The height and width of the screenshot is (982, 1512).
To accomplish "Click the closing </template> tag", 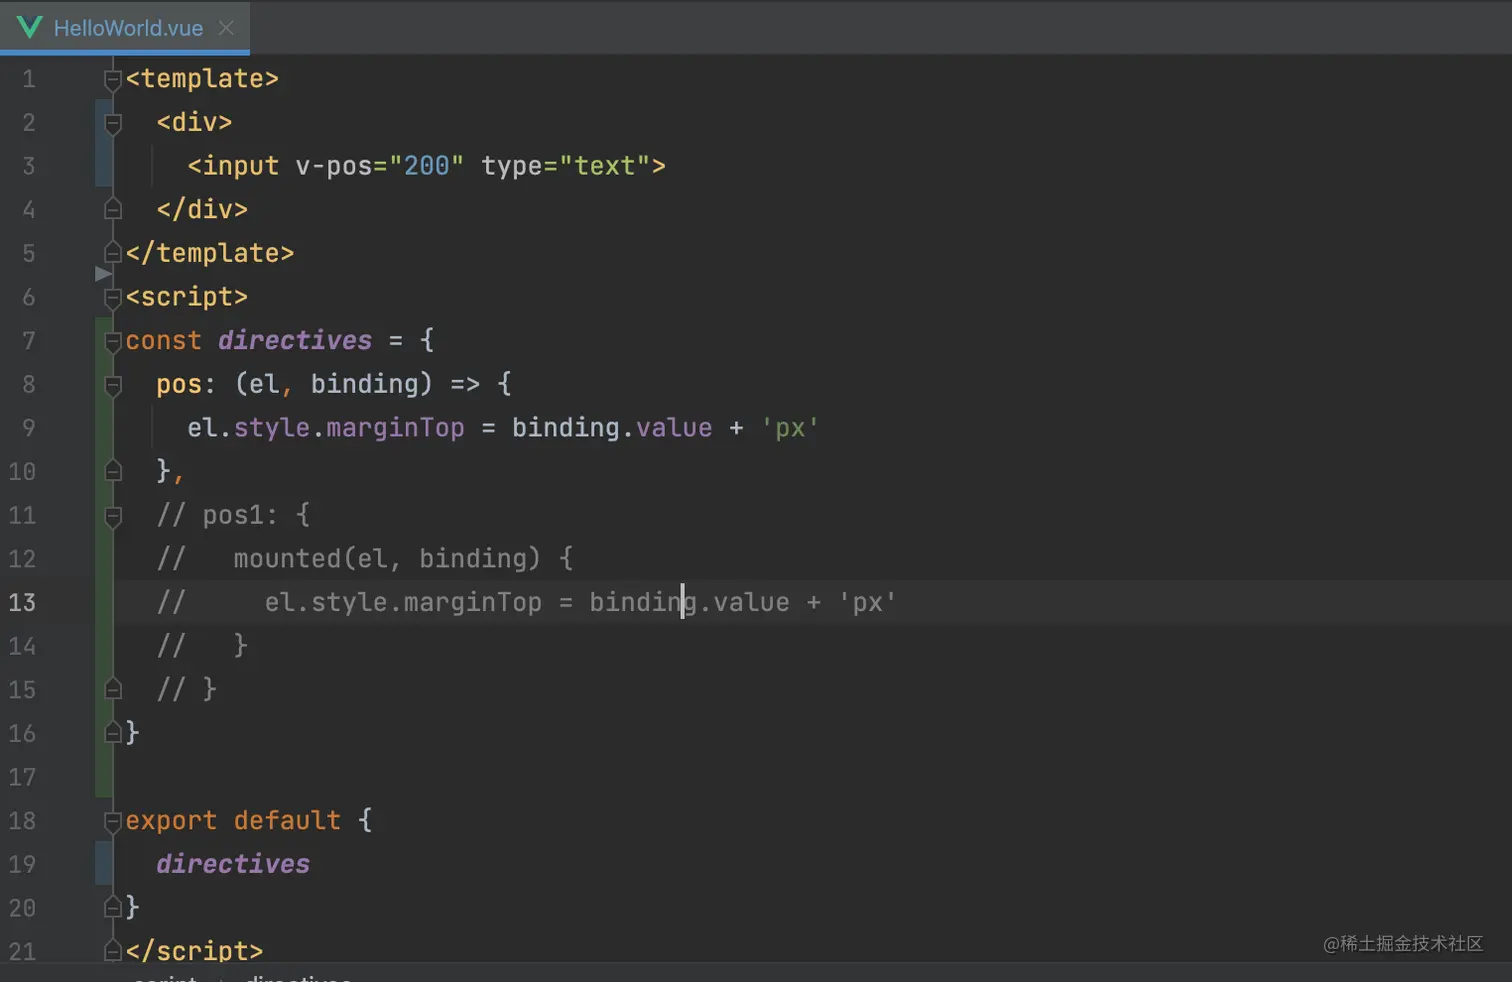I will coord(210,253).
